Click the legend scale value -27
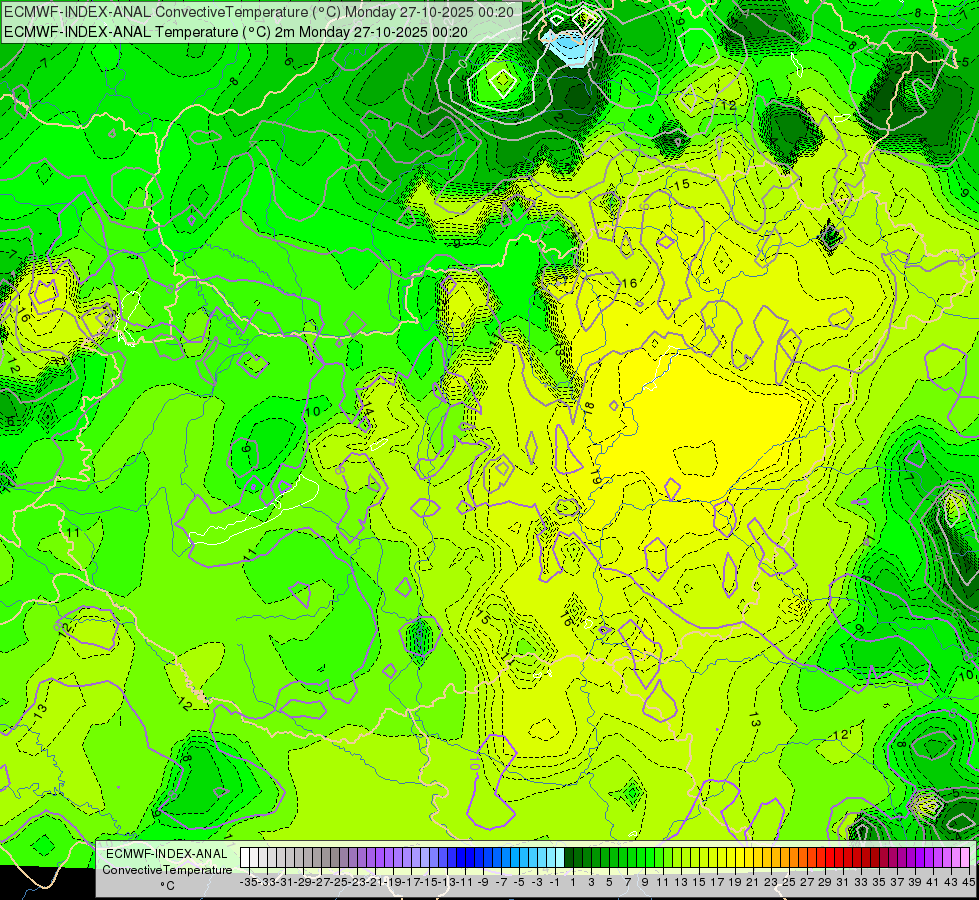Screen dimensions: 979x900 (x=322, y=882)
